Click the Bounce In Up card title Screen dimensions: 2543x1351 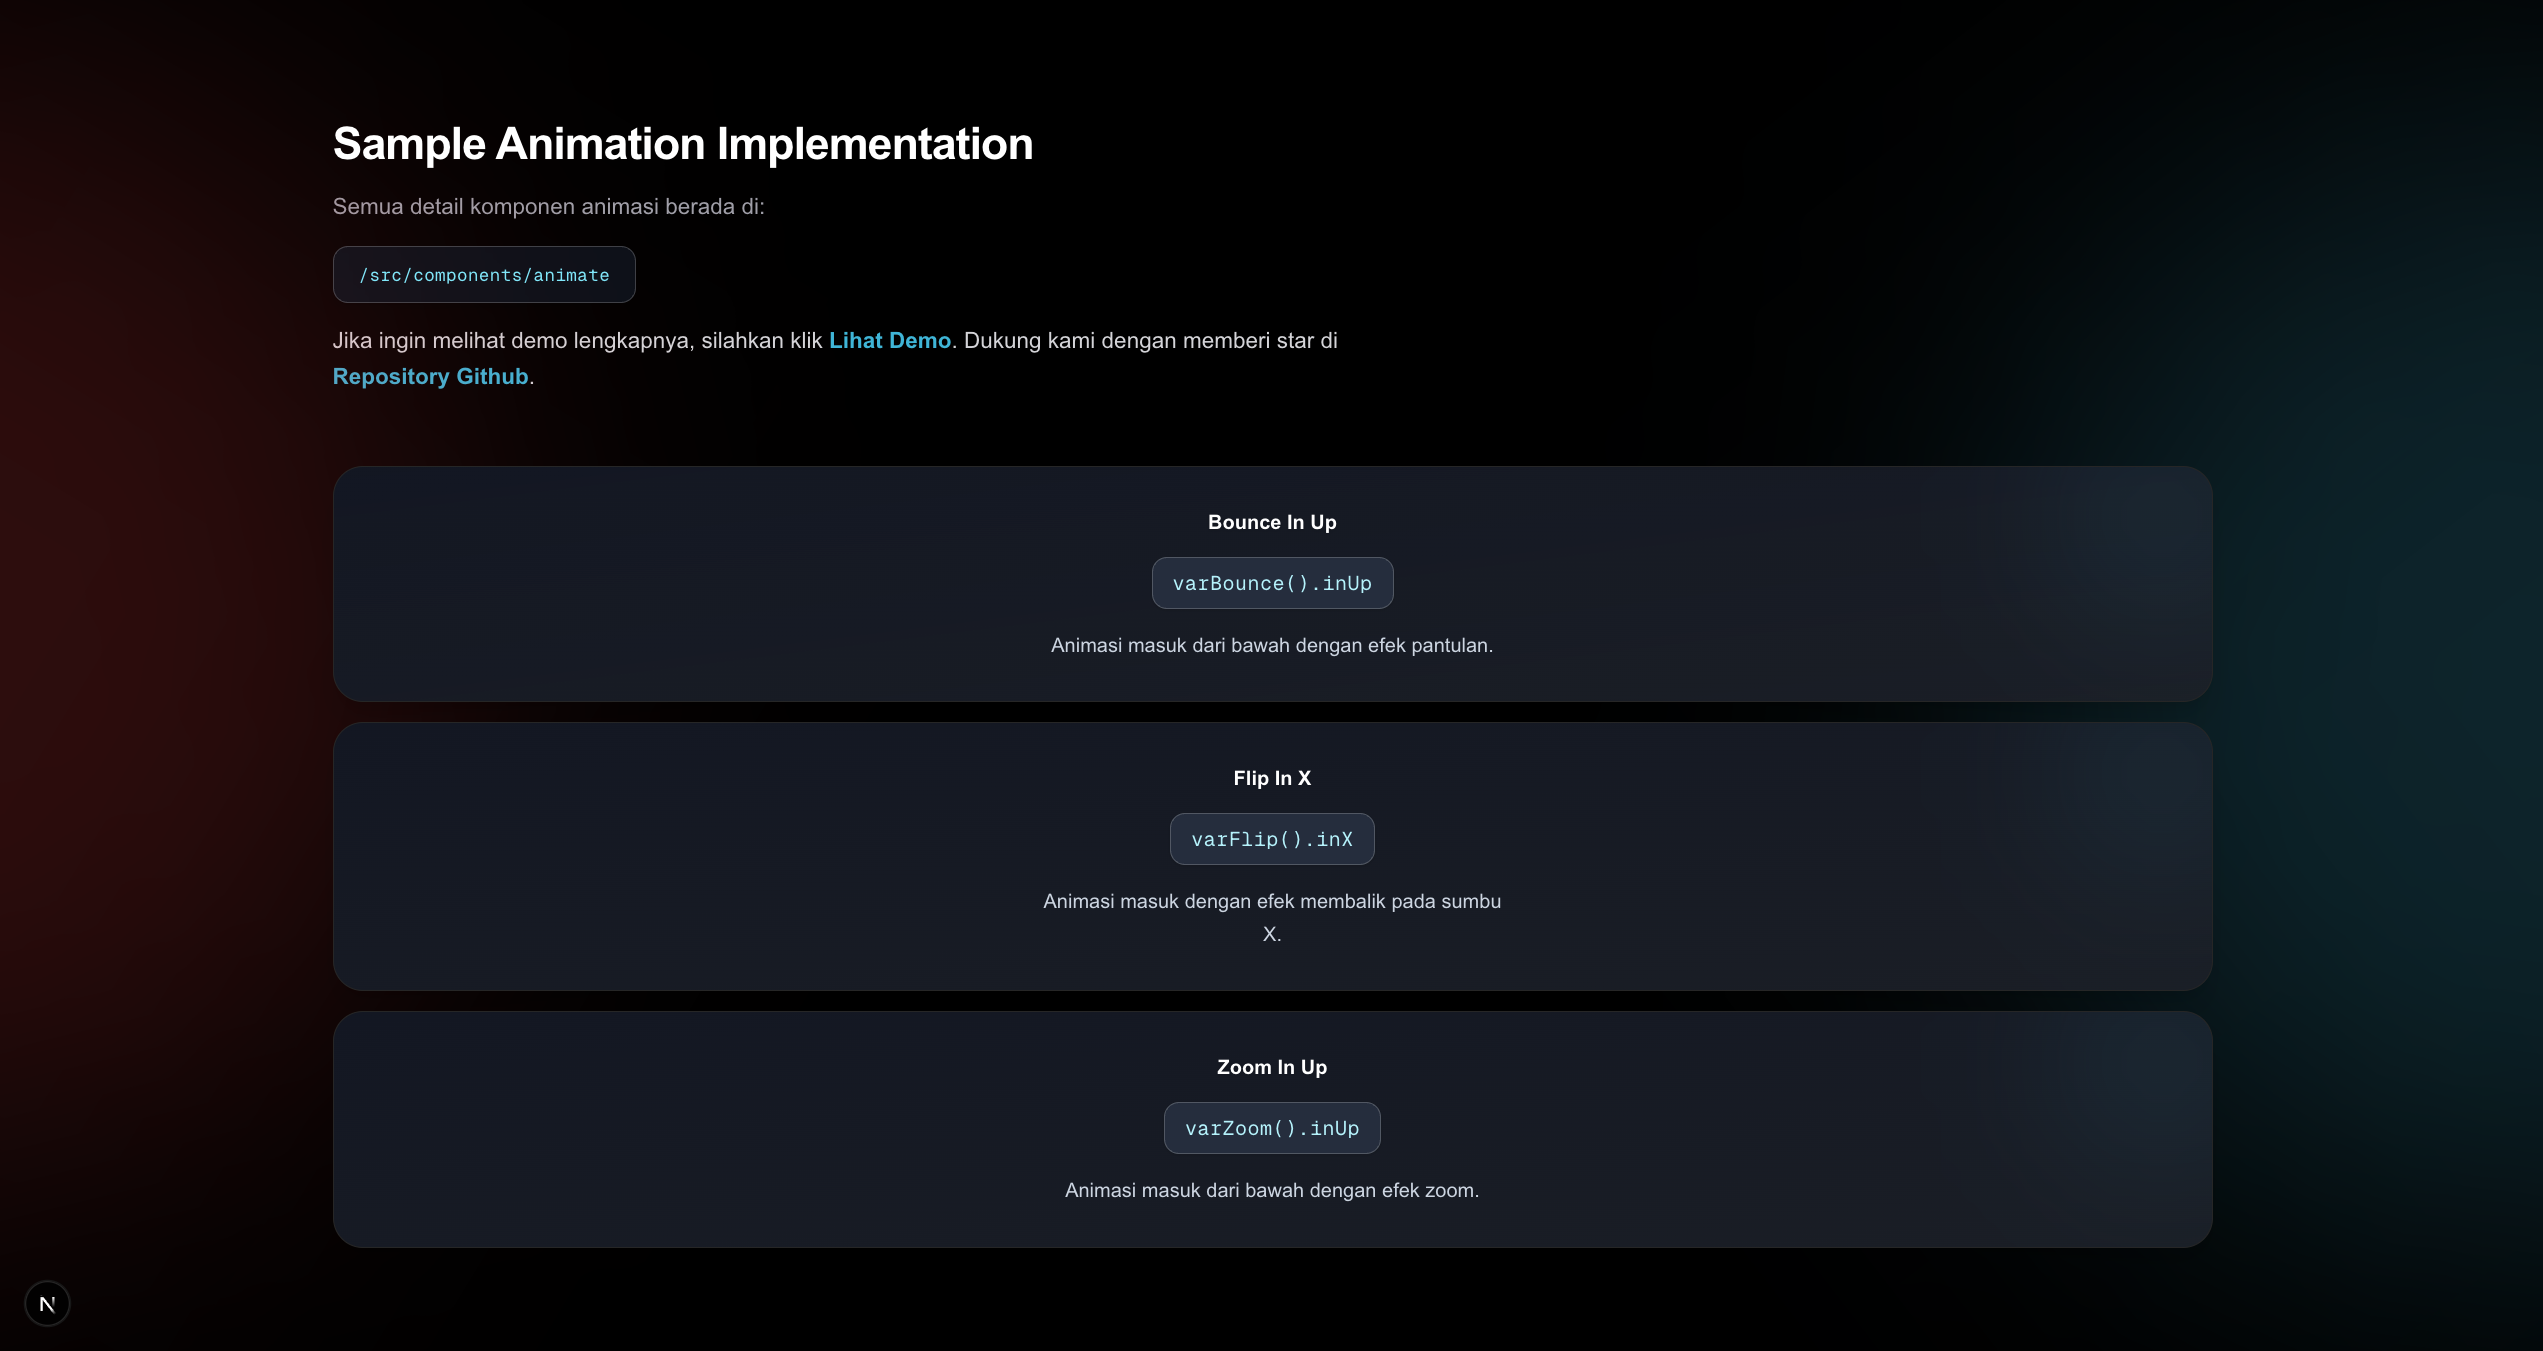pyautogui.click(x=1271, y=521)
